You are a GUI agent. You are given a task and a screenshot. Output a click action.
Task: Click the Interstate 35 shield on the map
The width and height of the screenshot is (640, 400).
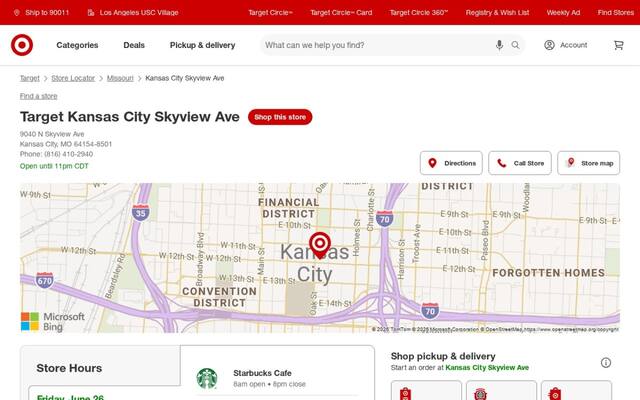tap(140, 213)
